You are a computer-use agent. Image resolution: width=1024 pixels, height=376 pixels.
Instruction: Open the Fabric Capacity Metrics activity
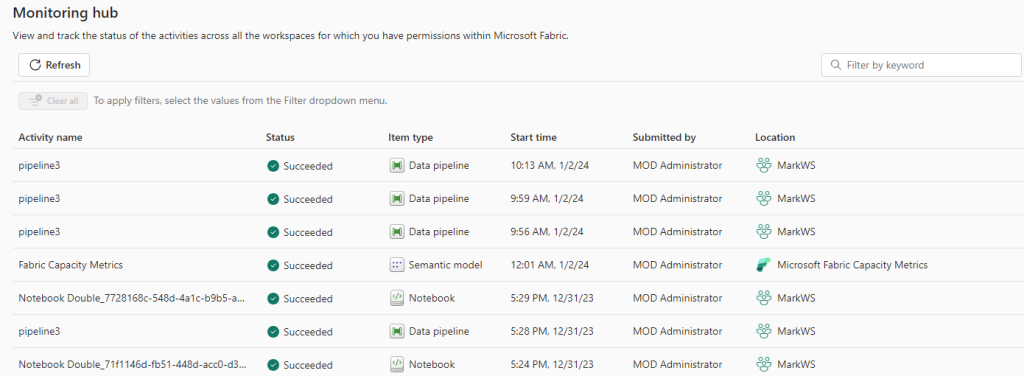coord(71,265)
